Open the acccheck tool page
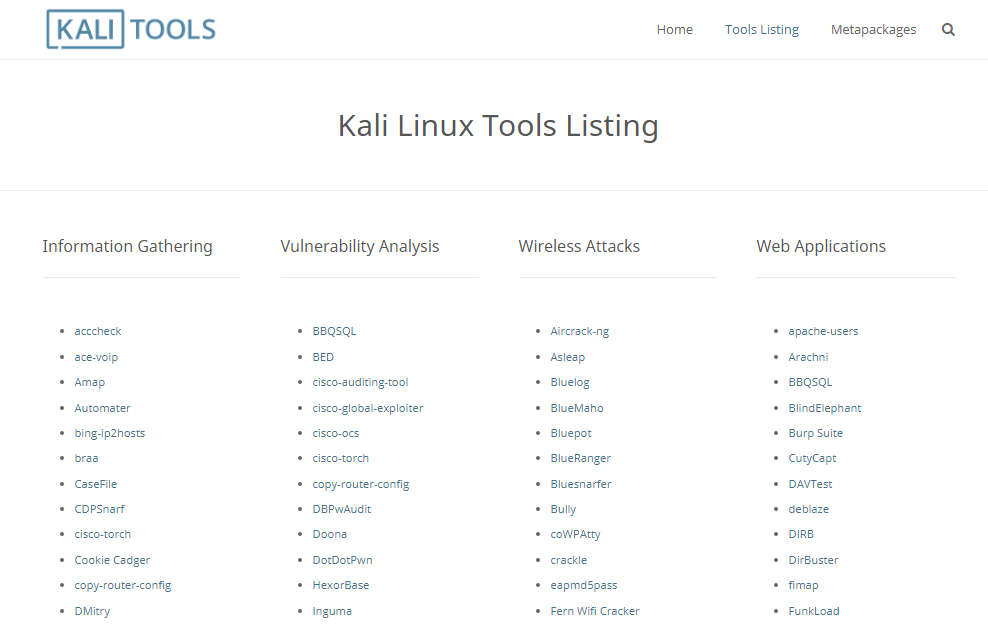The image size is (988, 627). 97,330
